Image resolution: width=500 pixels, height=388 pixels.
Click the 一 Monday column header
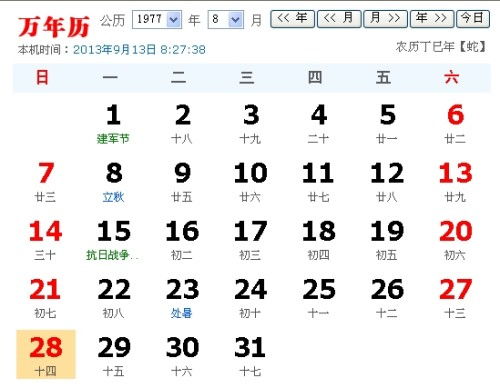pos(110,78)
